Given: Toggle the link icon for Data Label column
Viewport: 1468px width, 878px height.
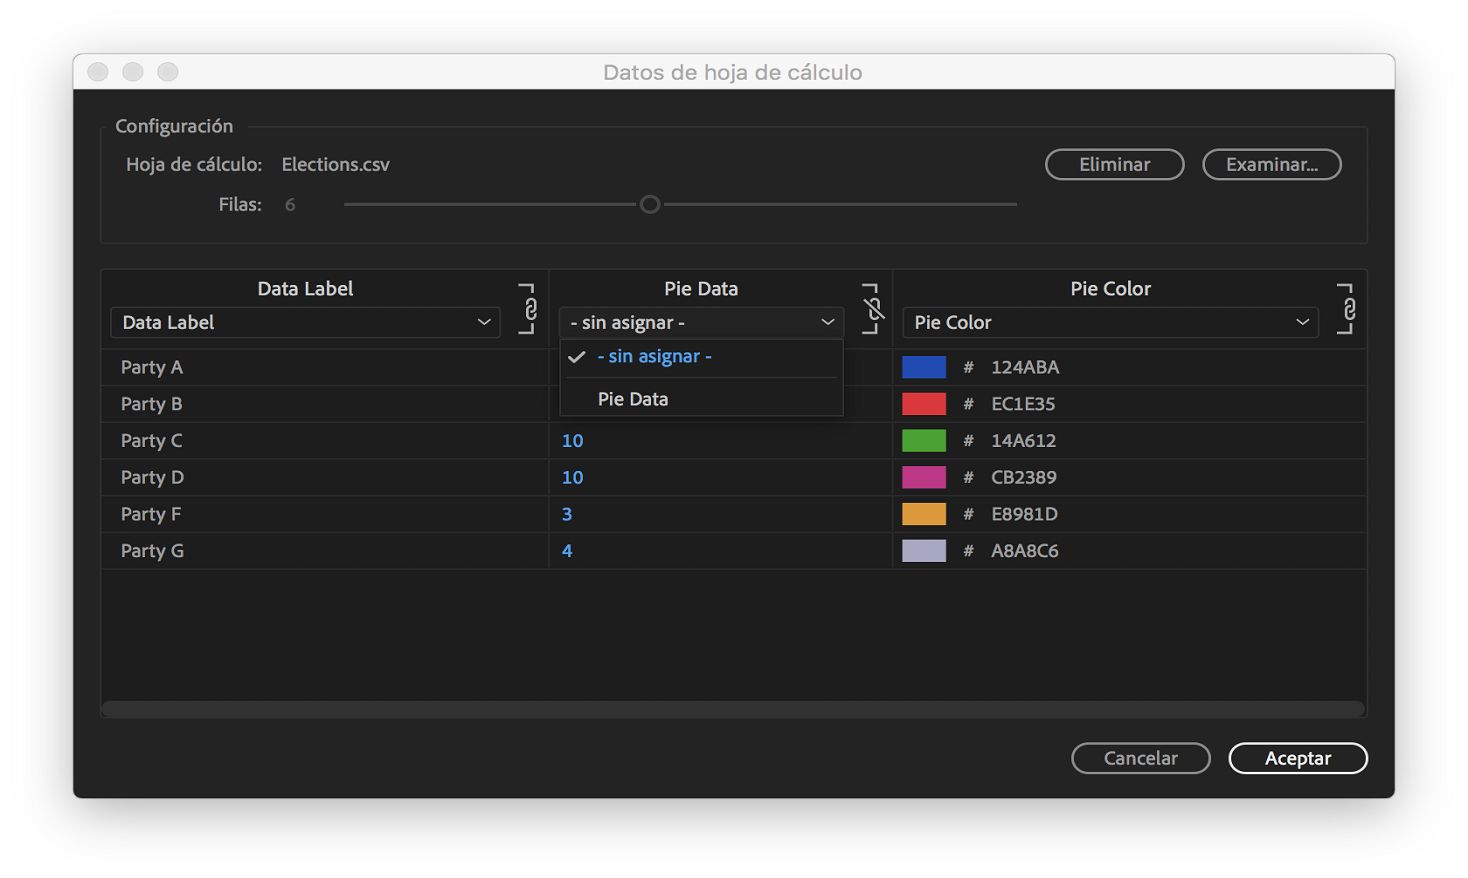Looking at the screenshot, I should [528, 308].
